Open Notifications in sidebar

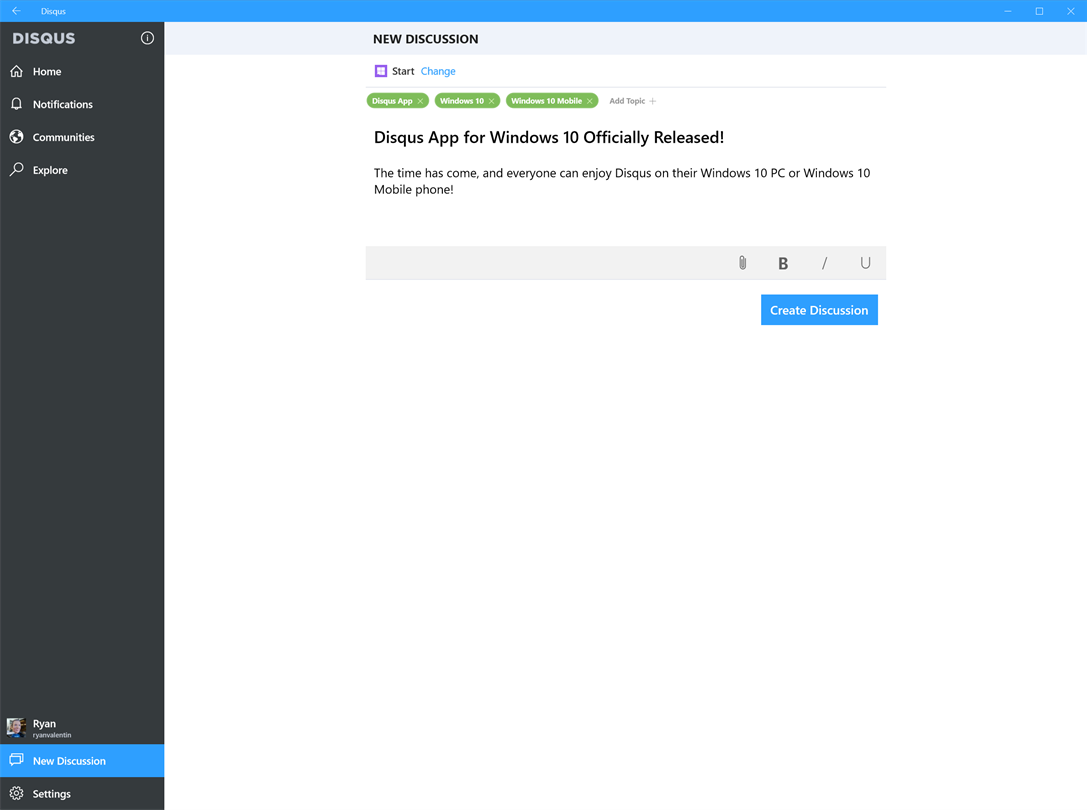pyautogui.click(x=82, y=104)
